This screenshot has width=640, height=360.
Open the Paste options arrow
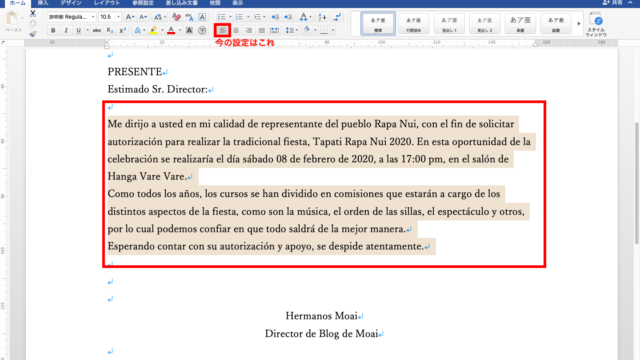click(22, 19)
